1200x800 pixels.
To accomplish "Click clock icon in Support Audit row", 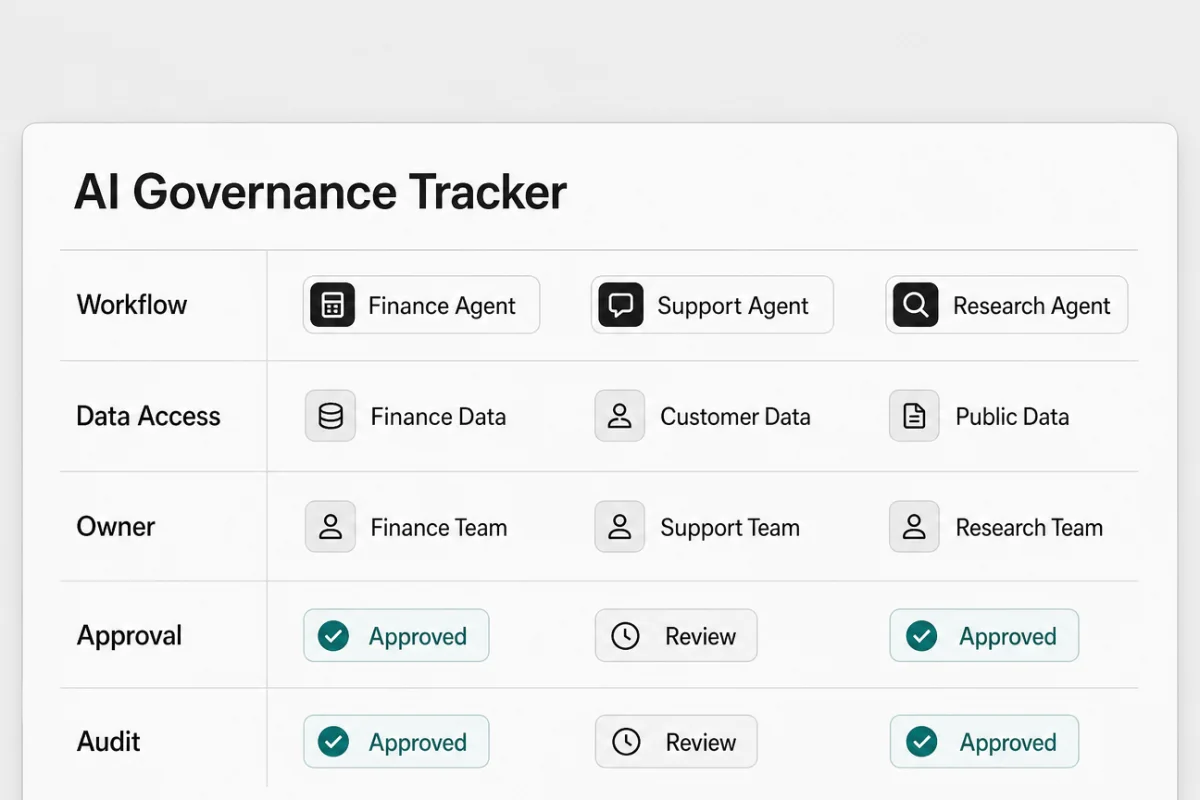I will click(625, 742).
